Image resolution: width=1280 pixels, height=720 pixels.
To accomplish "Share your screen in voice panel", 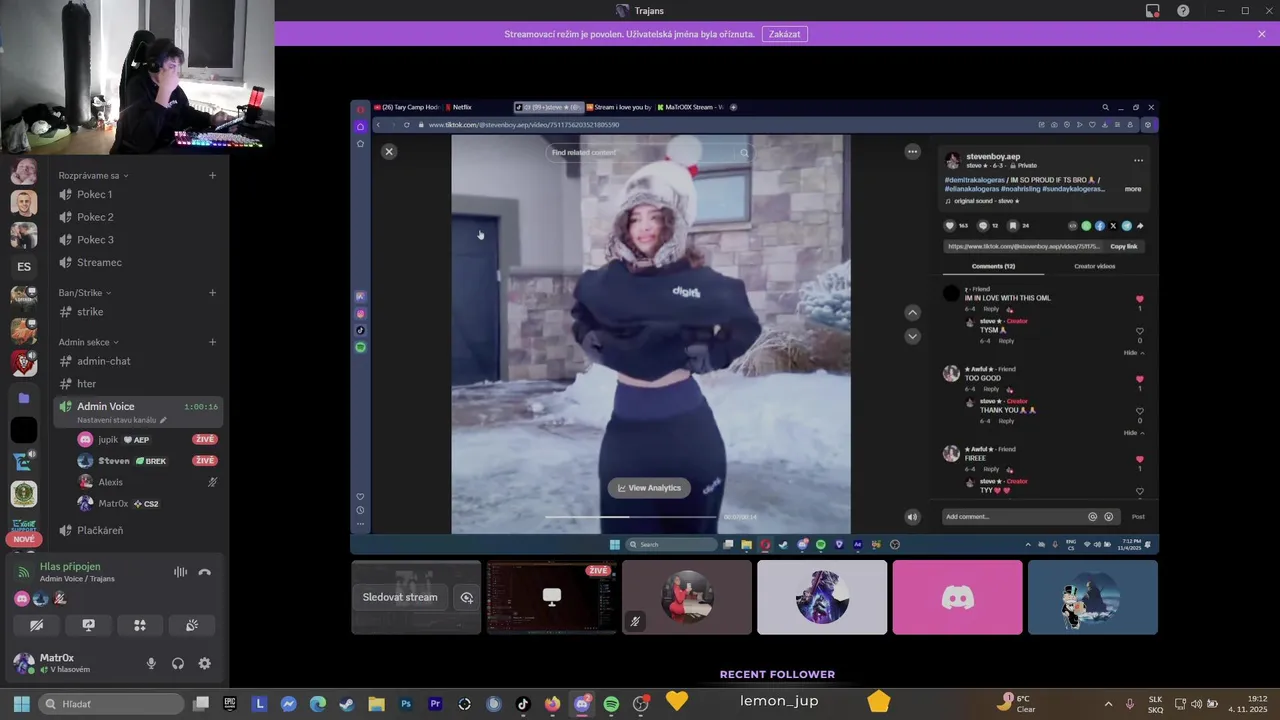I will pyautogui.click(x=88, y=625).
